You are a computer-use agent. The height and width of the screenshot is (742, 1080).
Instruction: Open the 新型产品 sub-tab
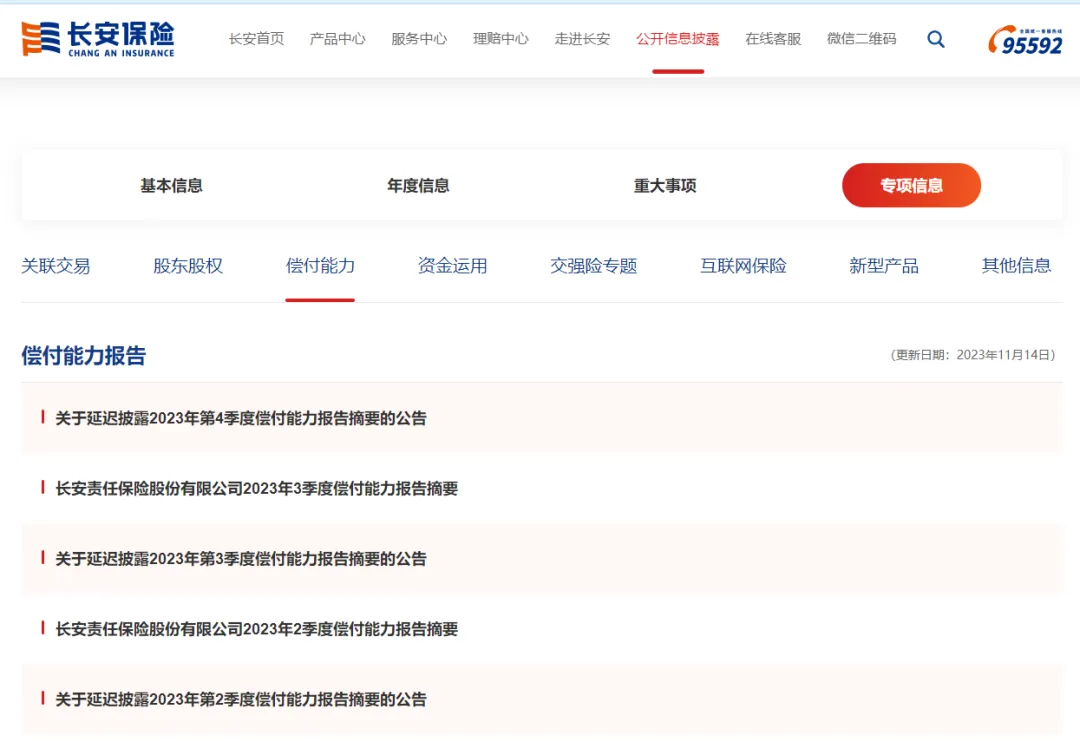click(x=884, y=266)
